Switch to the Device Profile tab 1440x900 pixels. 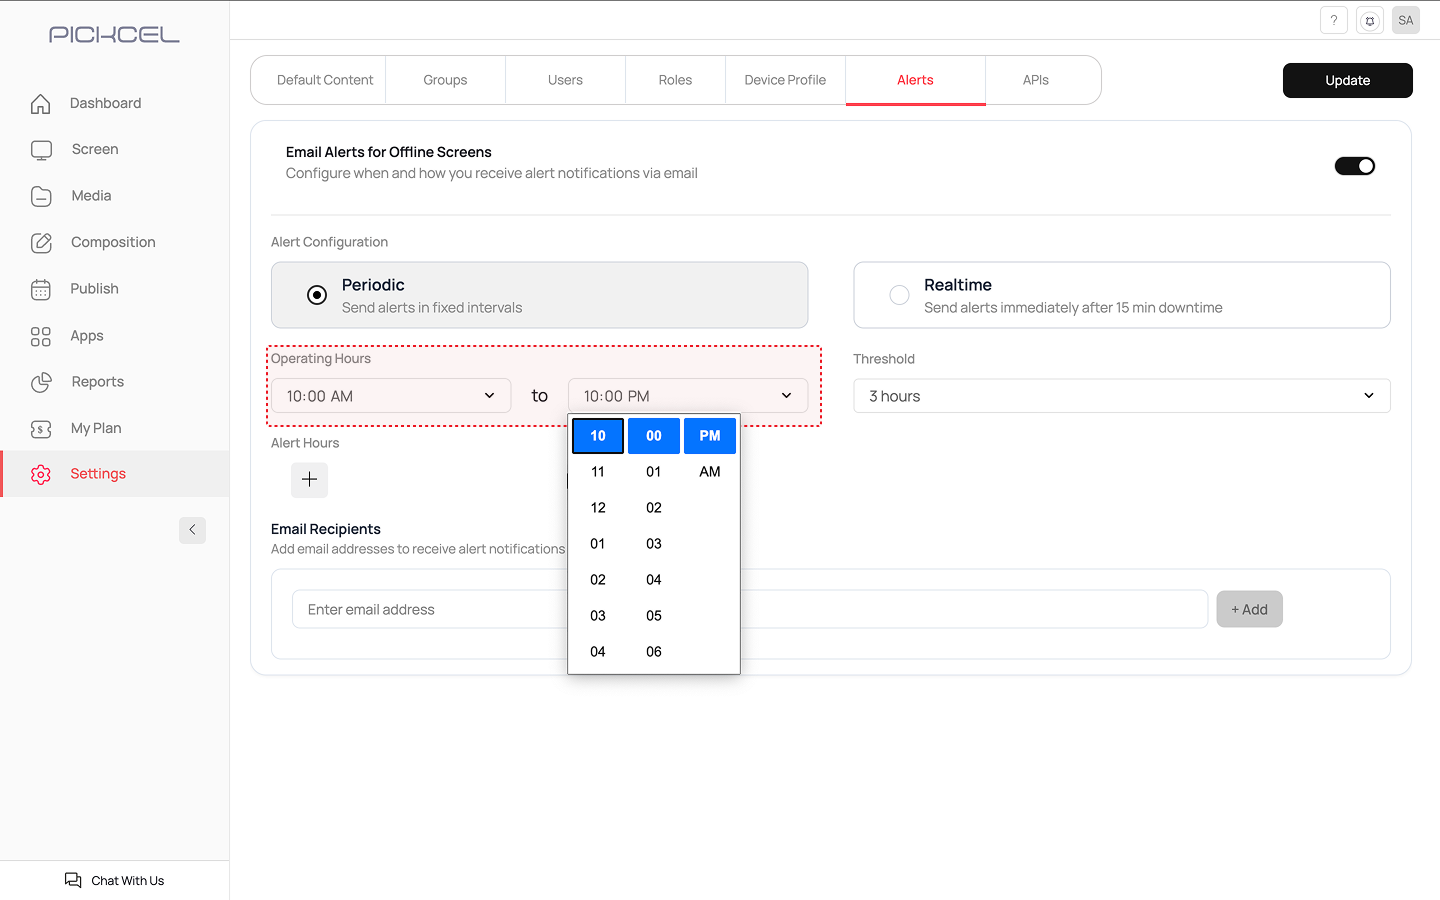pyautogui.click(x=785, y=80)
